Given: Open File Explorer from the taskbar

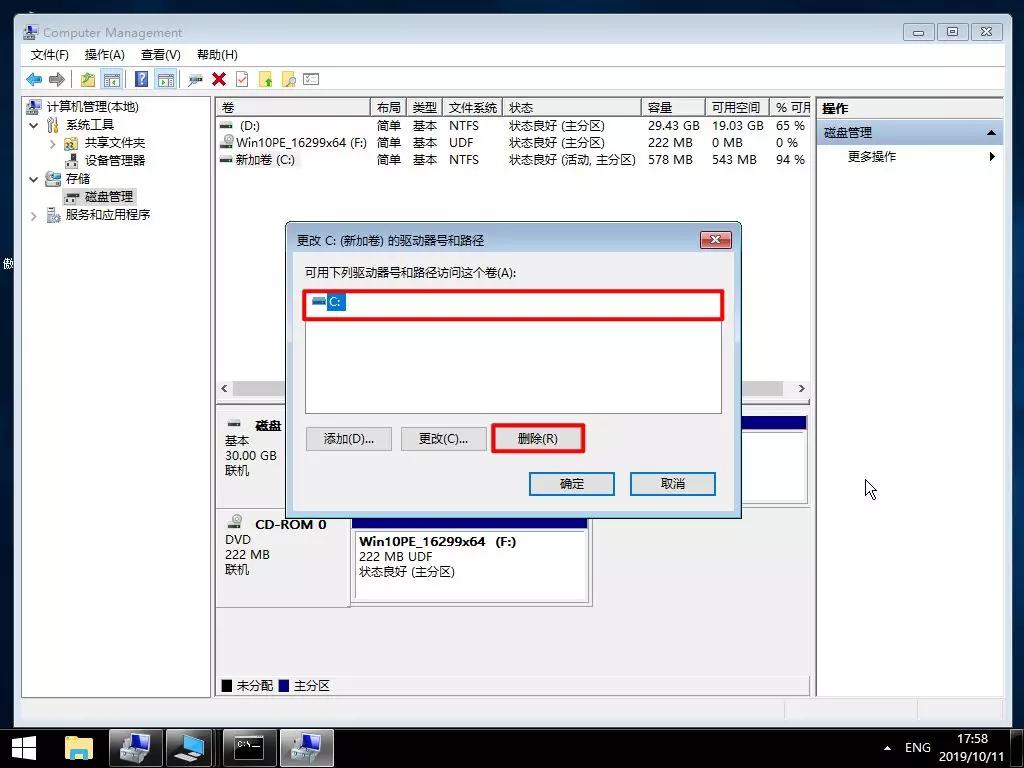Looking at the screenshot, I should click(78, 747).
